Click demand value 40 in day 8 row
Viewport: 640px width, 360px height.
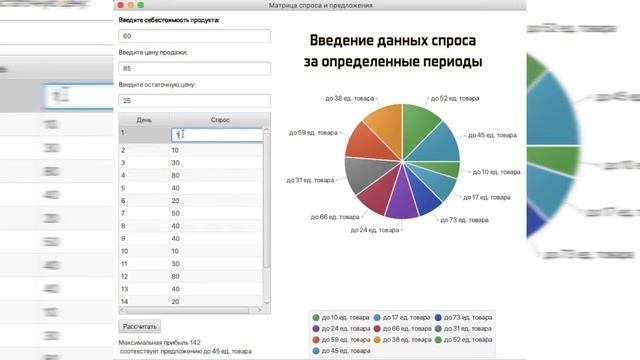click(176, 226)
